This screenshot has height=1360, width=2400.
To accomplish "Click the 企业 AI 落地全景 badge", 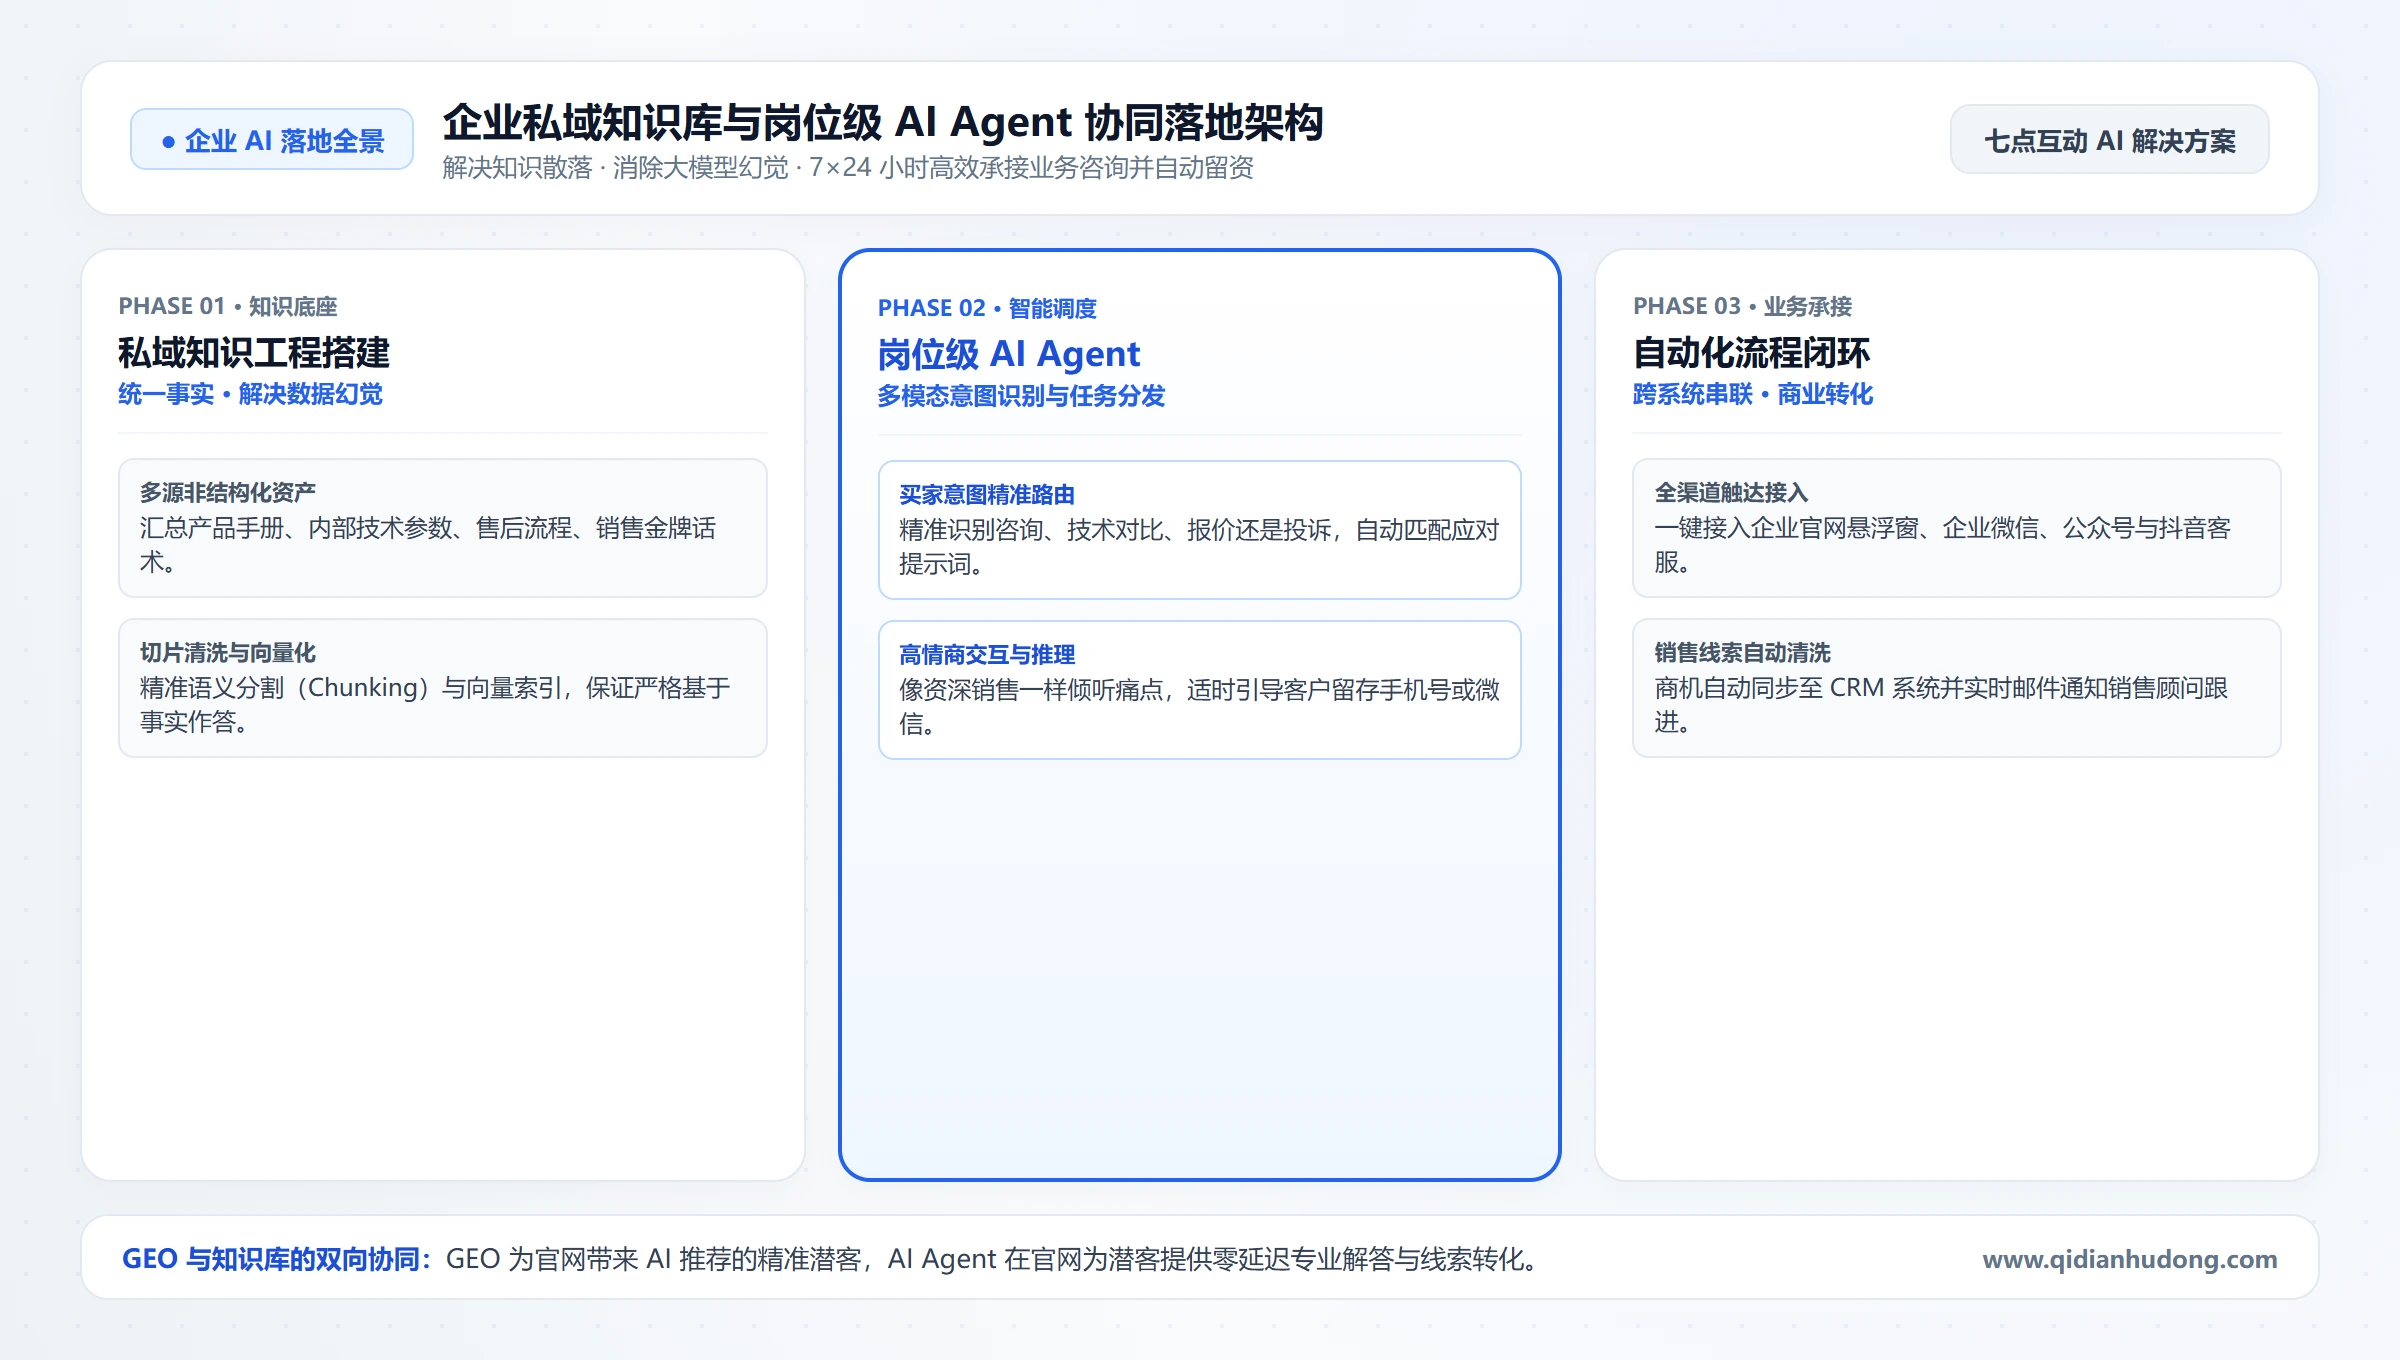I will point(272,140).
